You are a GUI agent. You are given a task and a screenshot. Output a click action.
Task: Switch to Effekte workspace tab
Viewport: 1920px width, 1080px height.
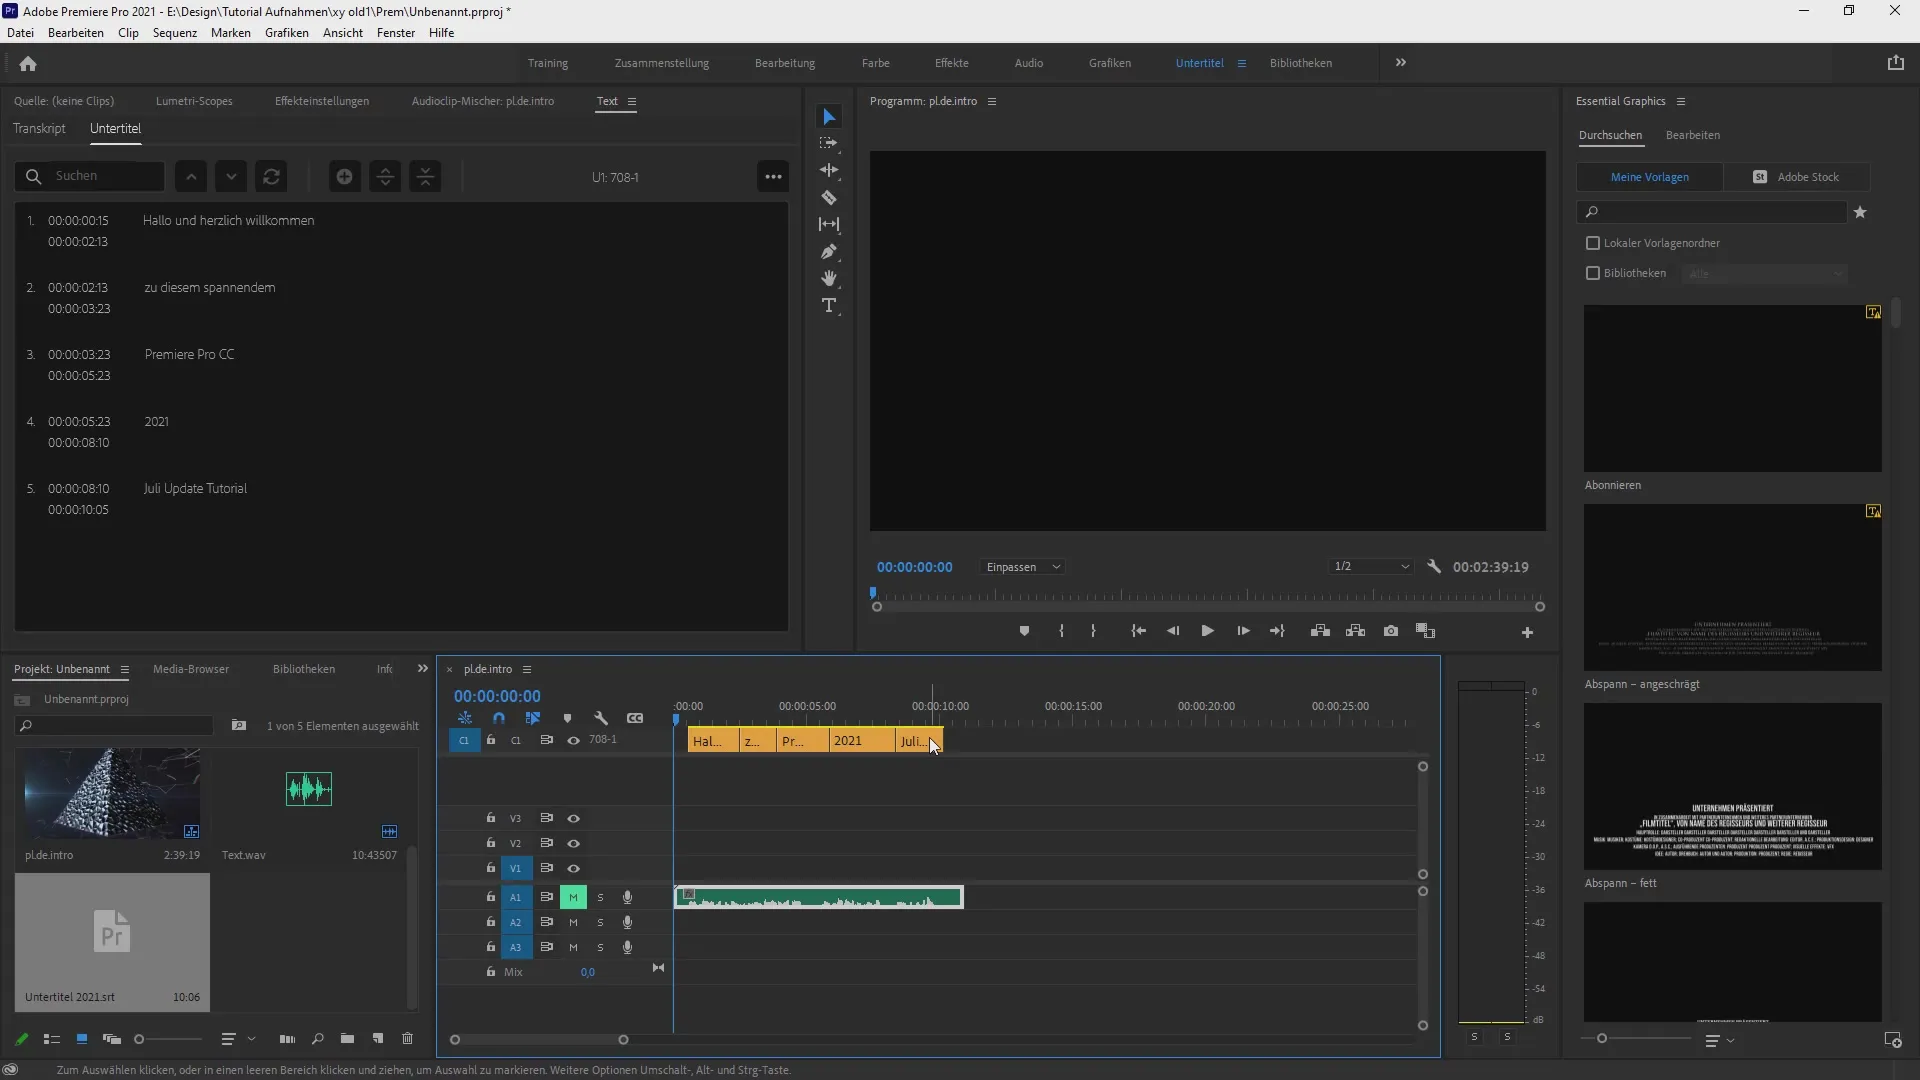pos(951,63)
